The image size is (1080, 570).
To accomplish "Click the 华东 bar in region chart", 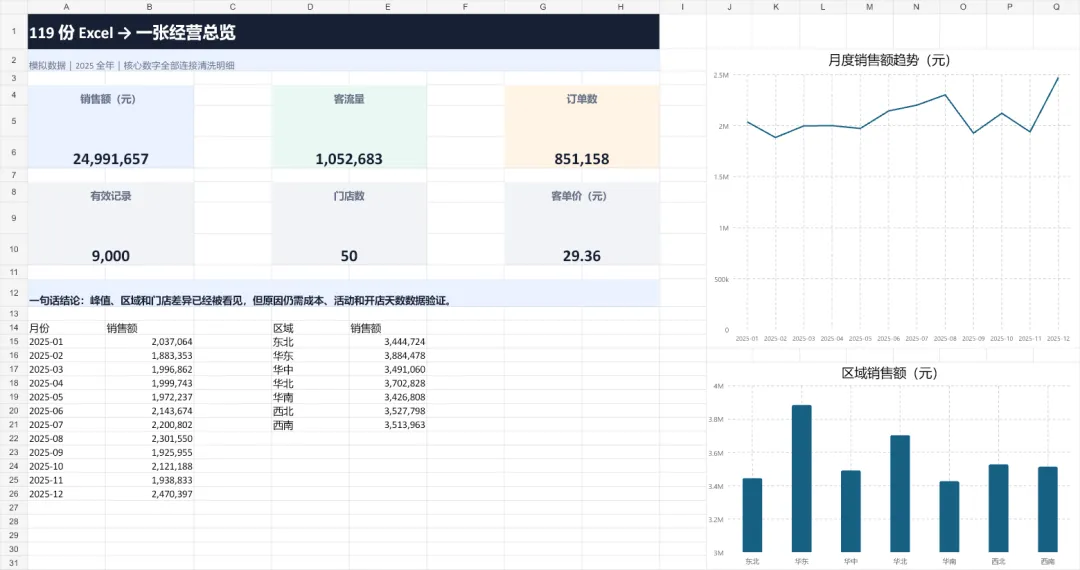I will (x=802, y=478).
